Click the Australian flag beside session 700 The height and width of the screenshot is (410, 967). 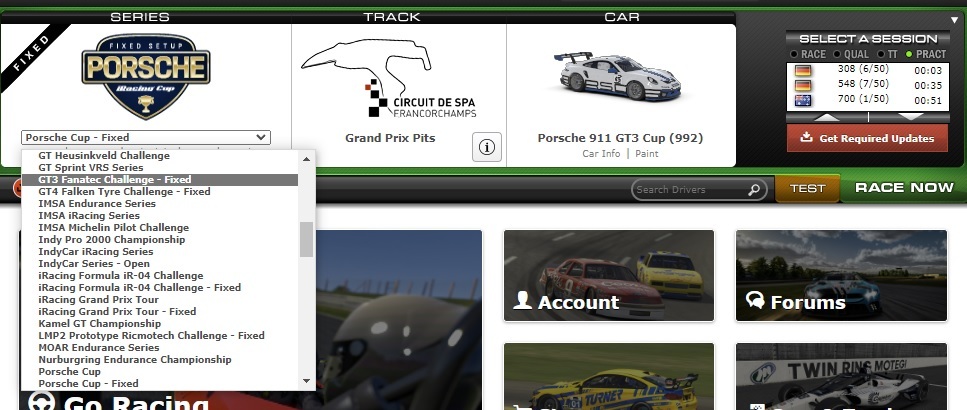(x=803, y=100)
